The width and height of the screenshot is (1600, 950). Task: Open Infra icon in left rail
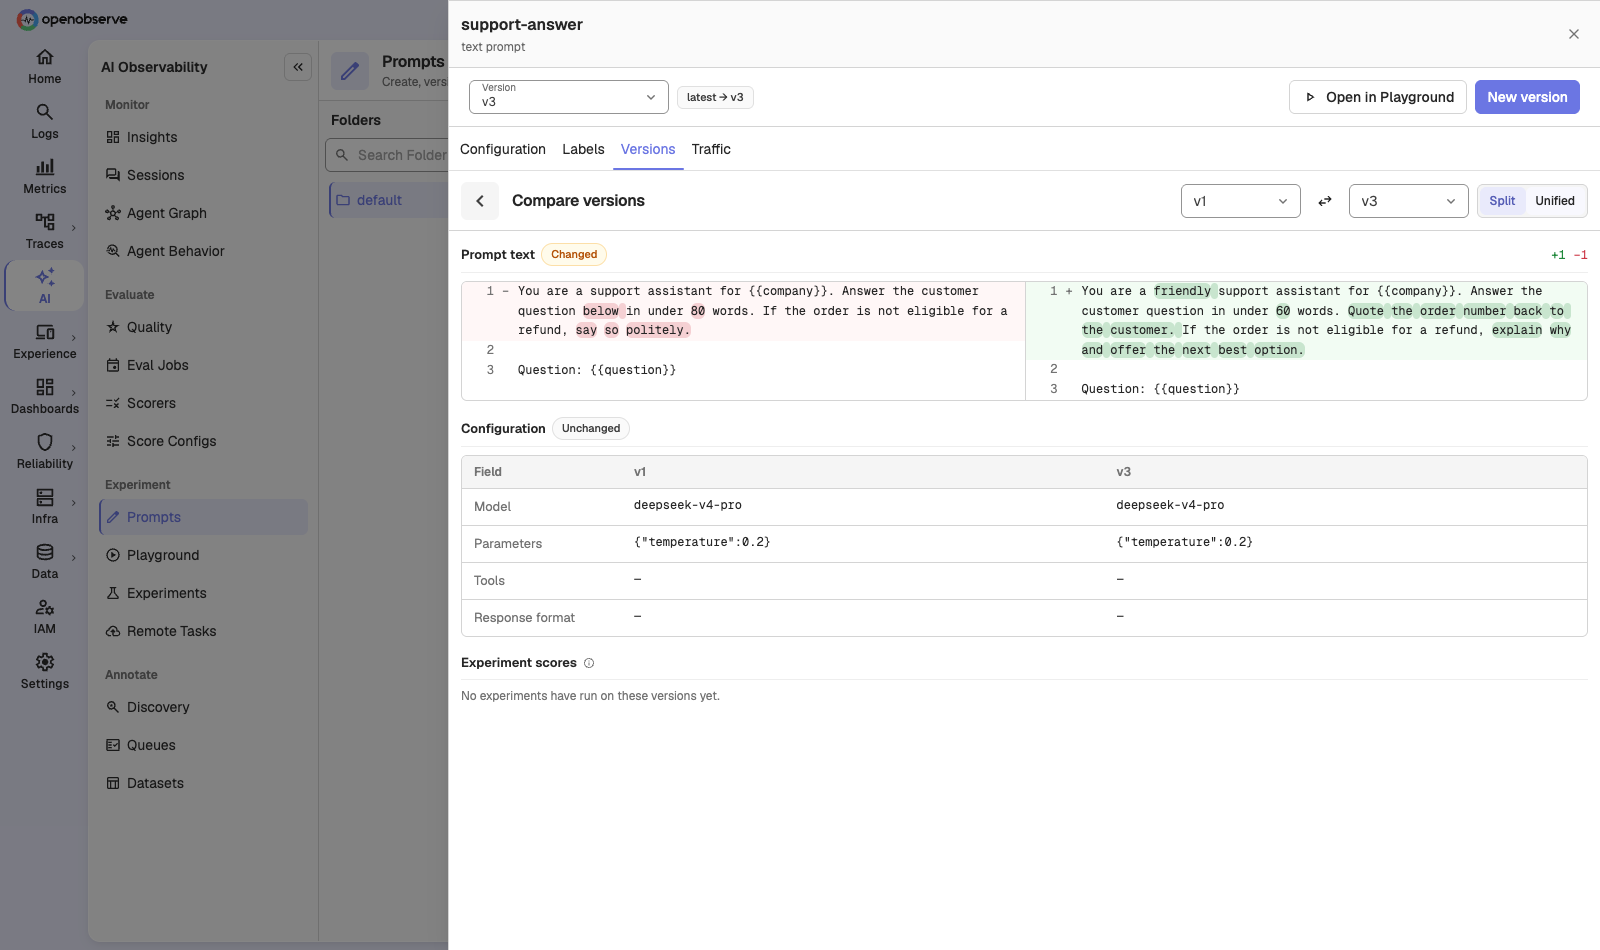[x=45, y=497]
